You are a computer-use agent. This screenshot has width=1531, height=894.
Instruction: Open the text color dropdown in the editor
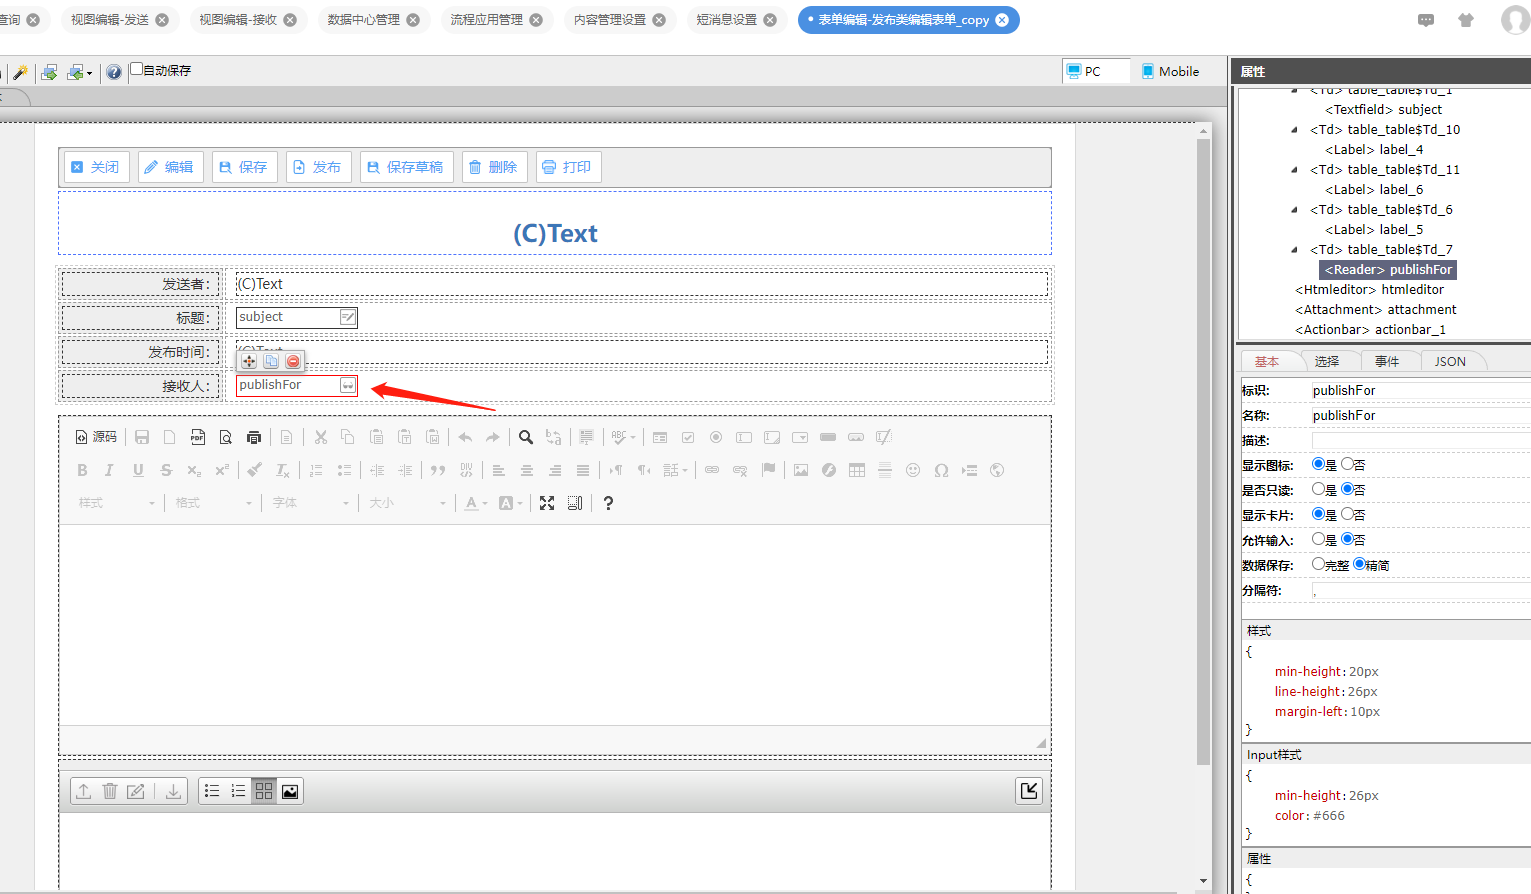(476, 503)
